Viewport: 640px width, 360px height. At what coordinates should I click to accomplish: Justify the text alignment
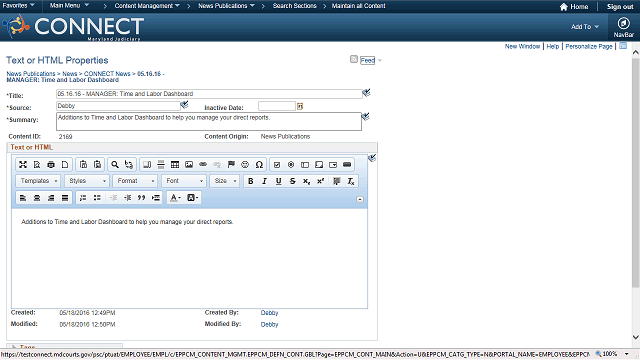tap(65, 198)
